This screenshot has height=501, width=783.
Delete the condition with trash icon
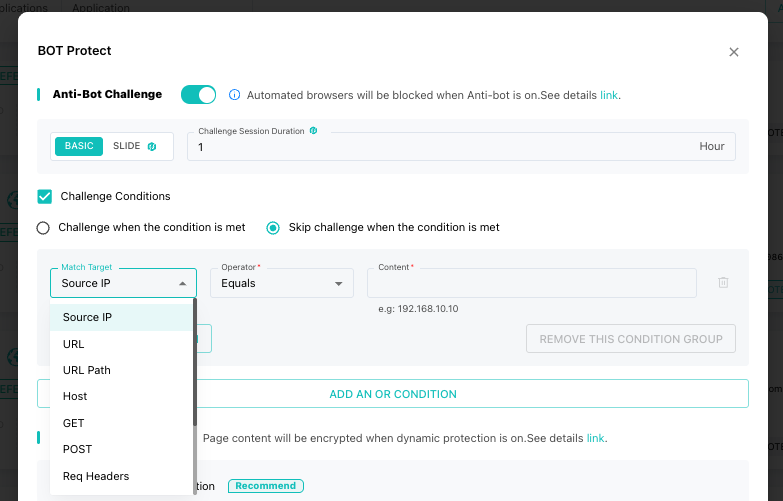pos(723,283)
